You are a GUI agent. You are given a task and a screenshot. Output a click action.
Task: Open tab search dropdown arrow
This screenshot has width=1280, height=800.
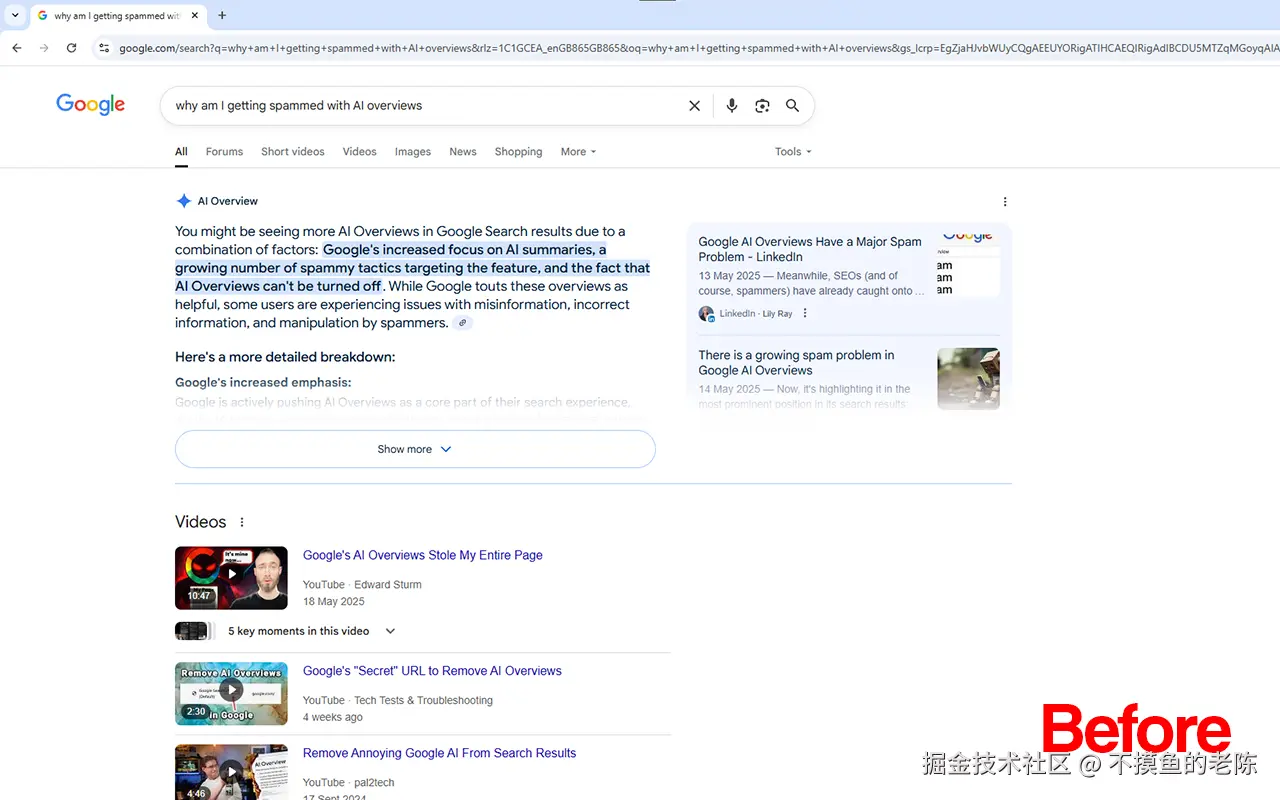[x=15, y=15]
